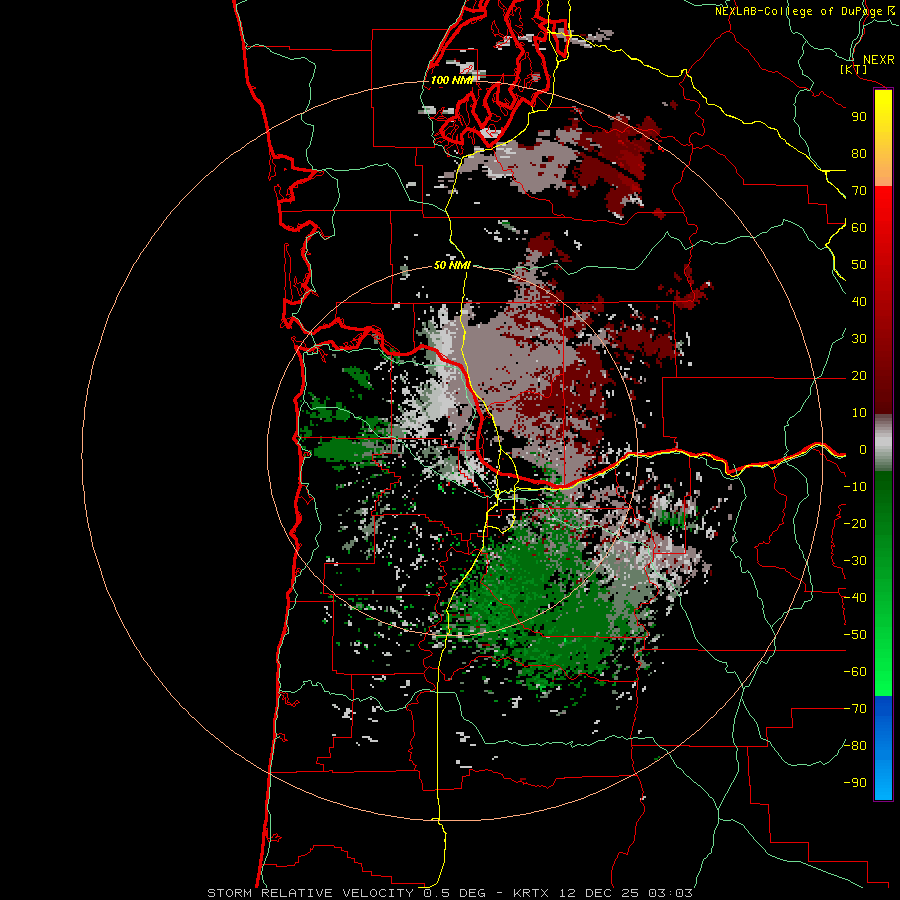Click the positive "40" scale value
This screenshot has width=900, height=900.
[x=859, y=301]
